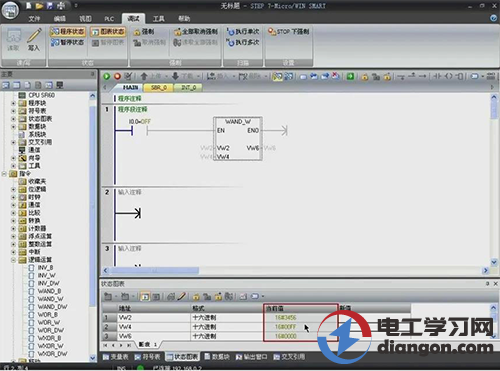Toggle pause status icon in editor toolbar
500x371 pixels.
coord(288,76)
